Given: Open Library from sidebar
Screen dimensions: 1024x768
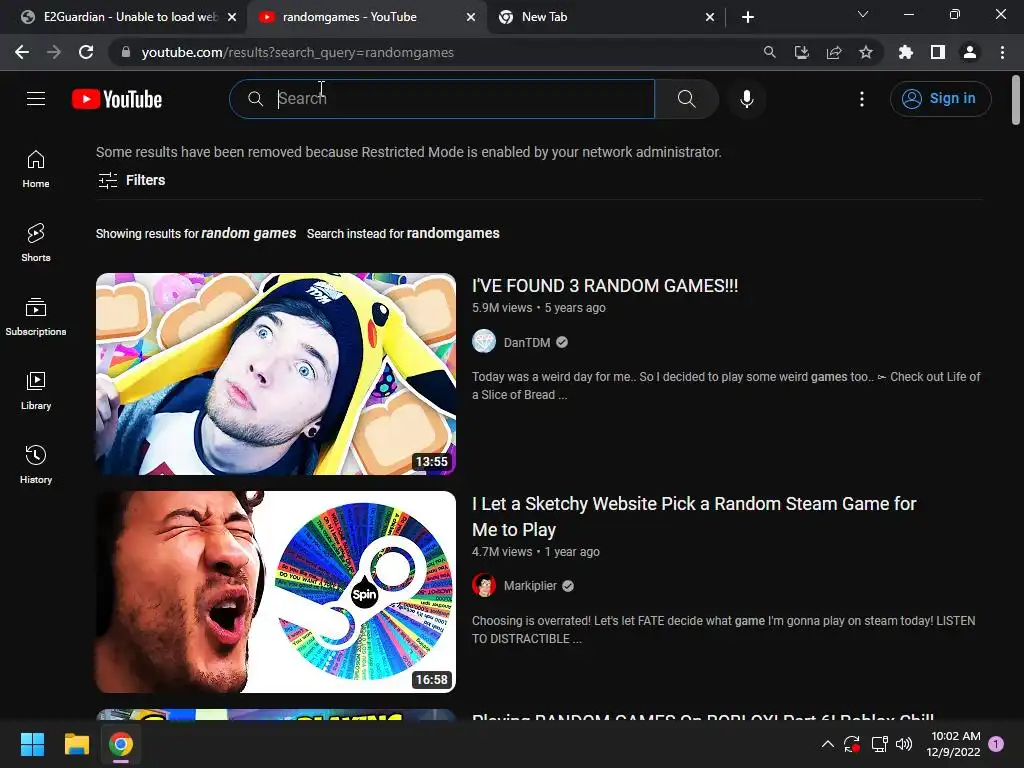Looking at the screenshot, I should [x=36, y=391].
